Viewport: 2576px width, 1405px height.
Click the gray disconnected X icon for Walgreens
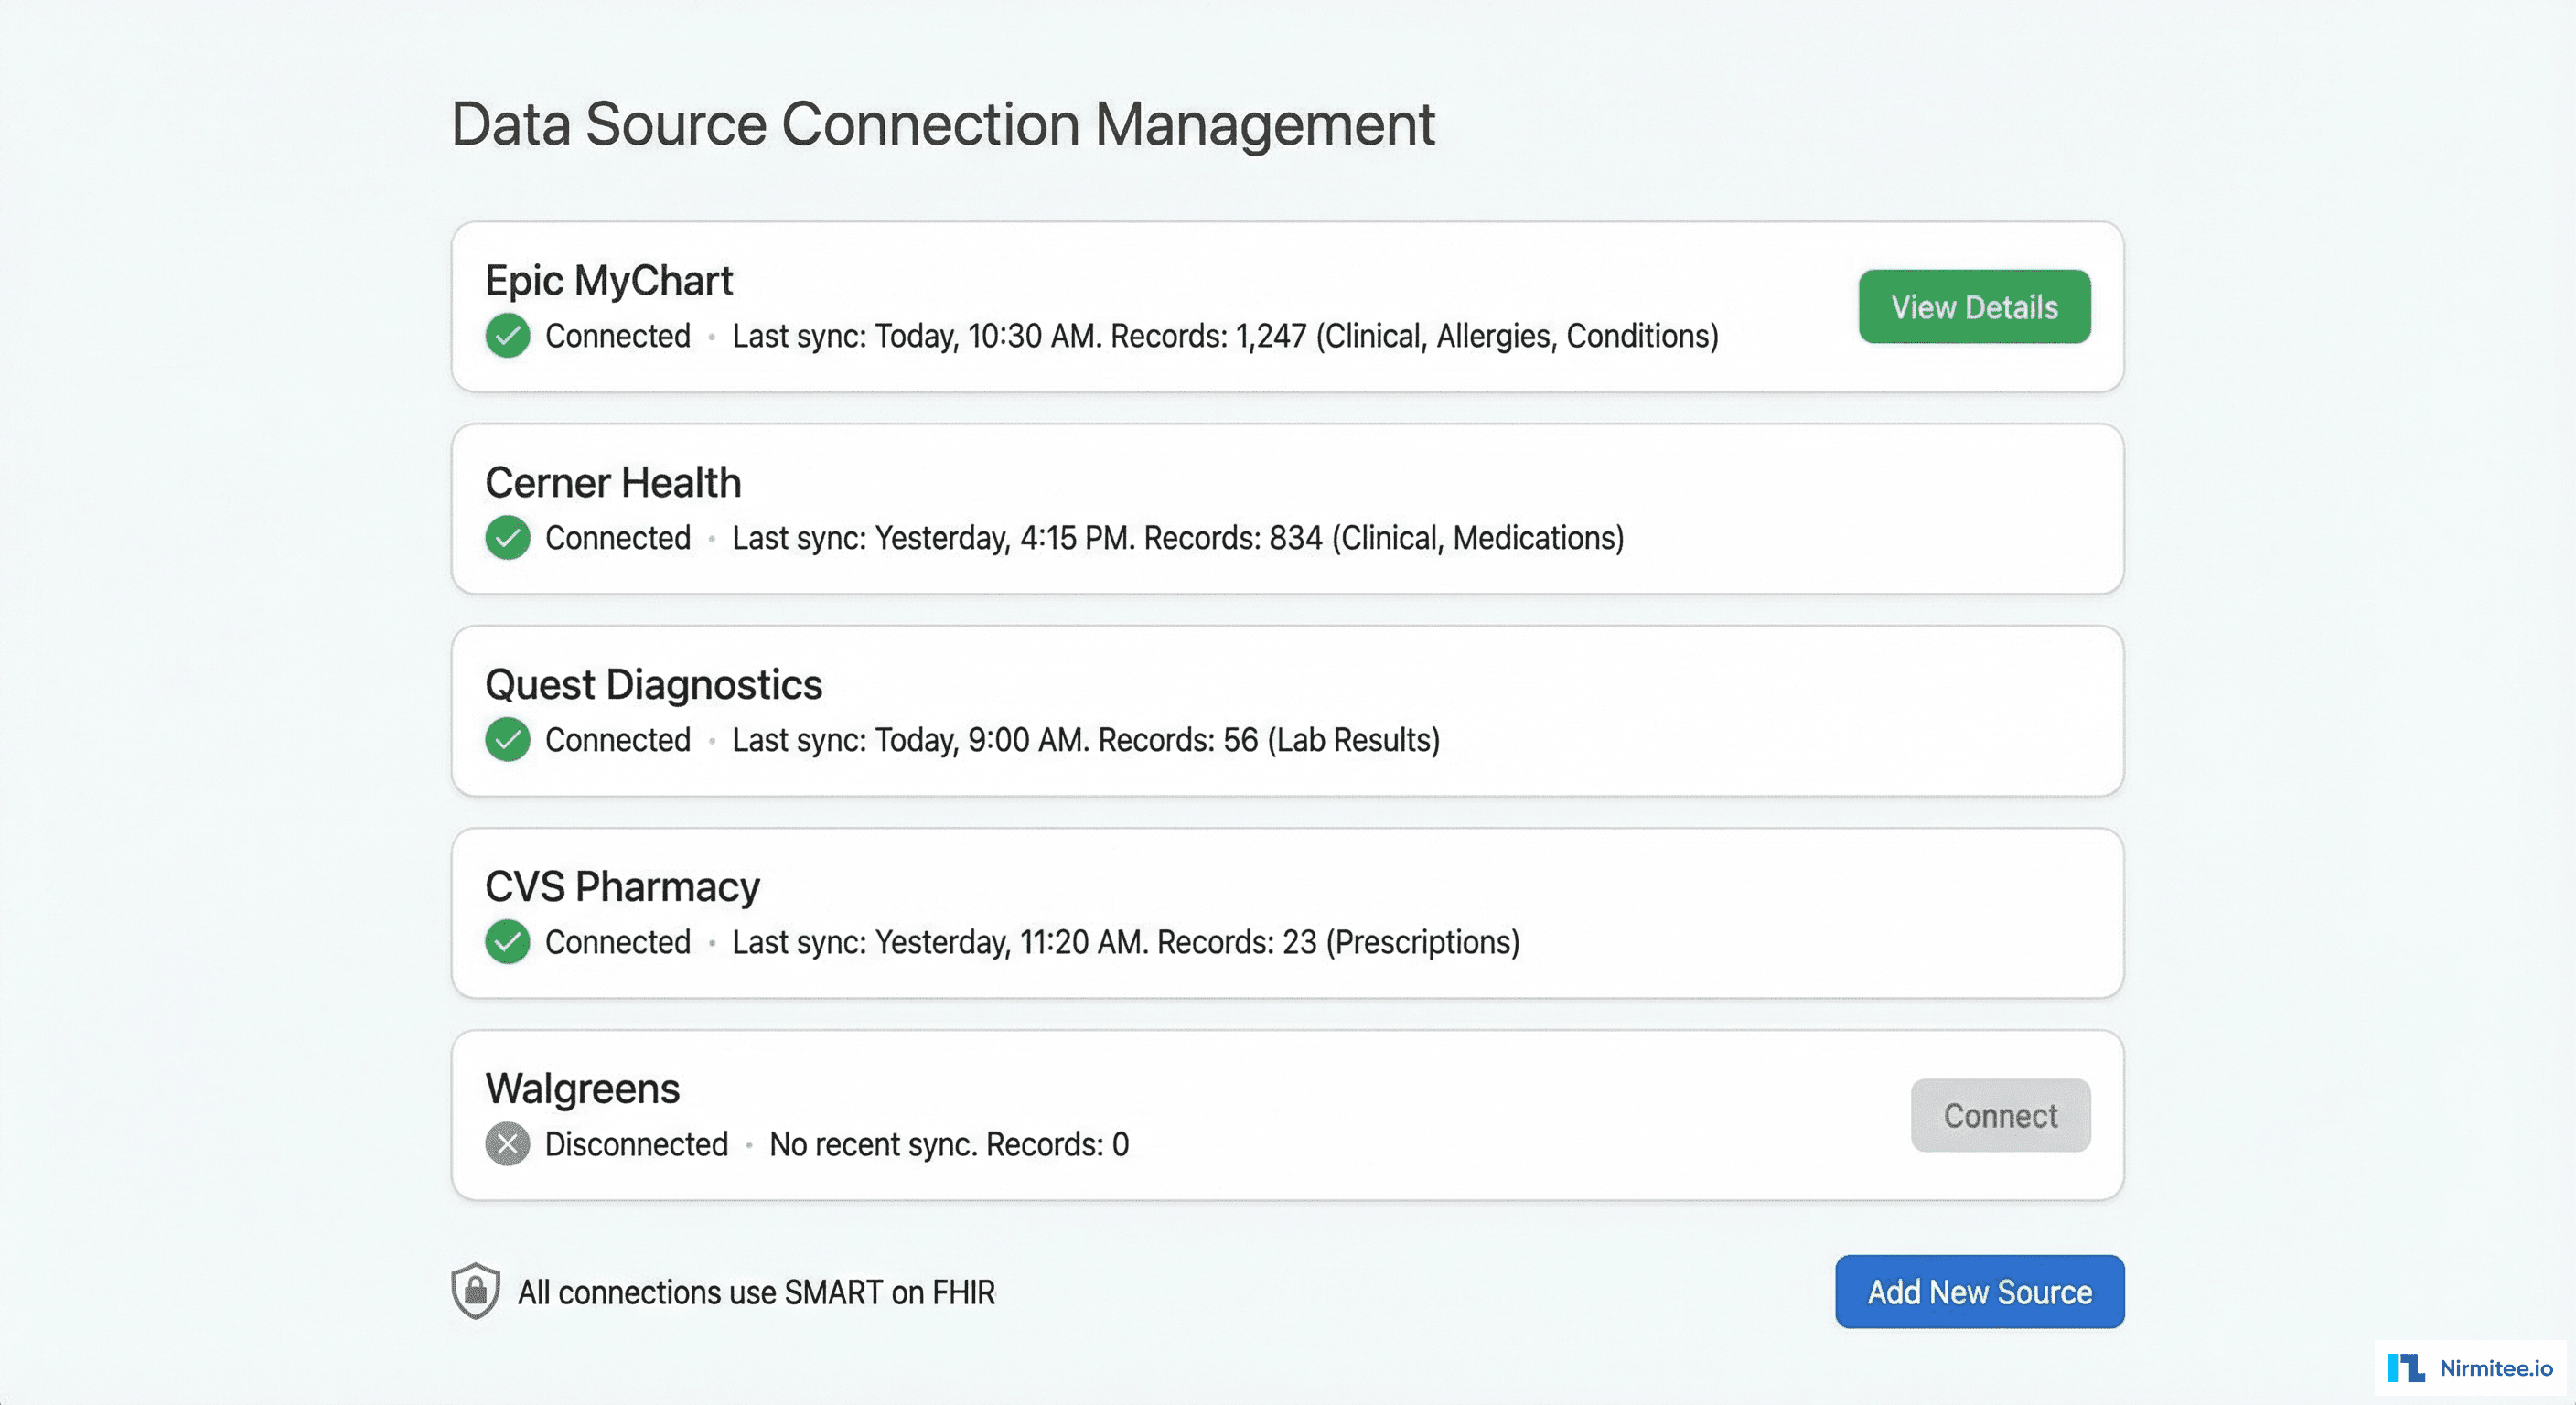point(507,1145)
